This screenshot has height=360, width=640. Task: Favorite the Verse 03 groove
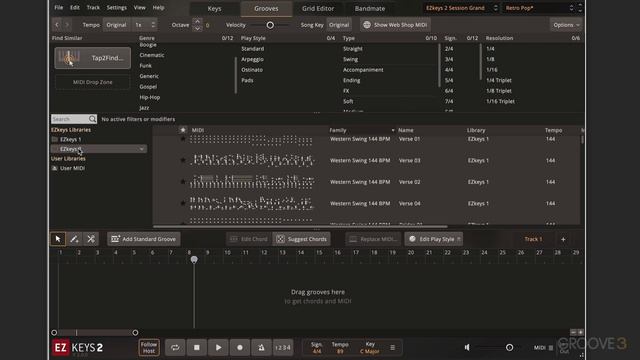[183, 160]
